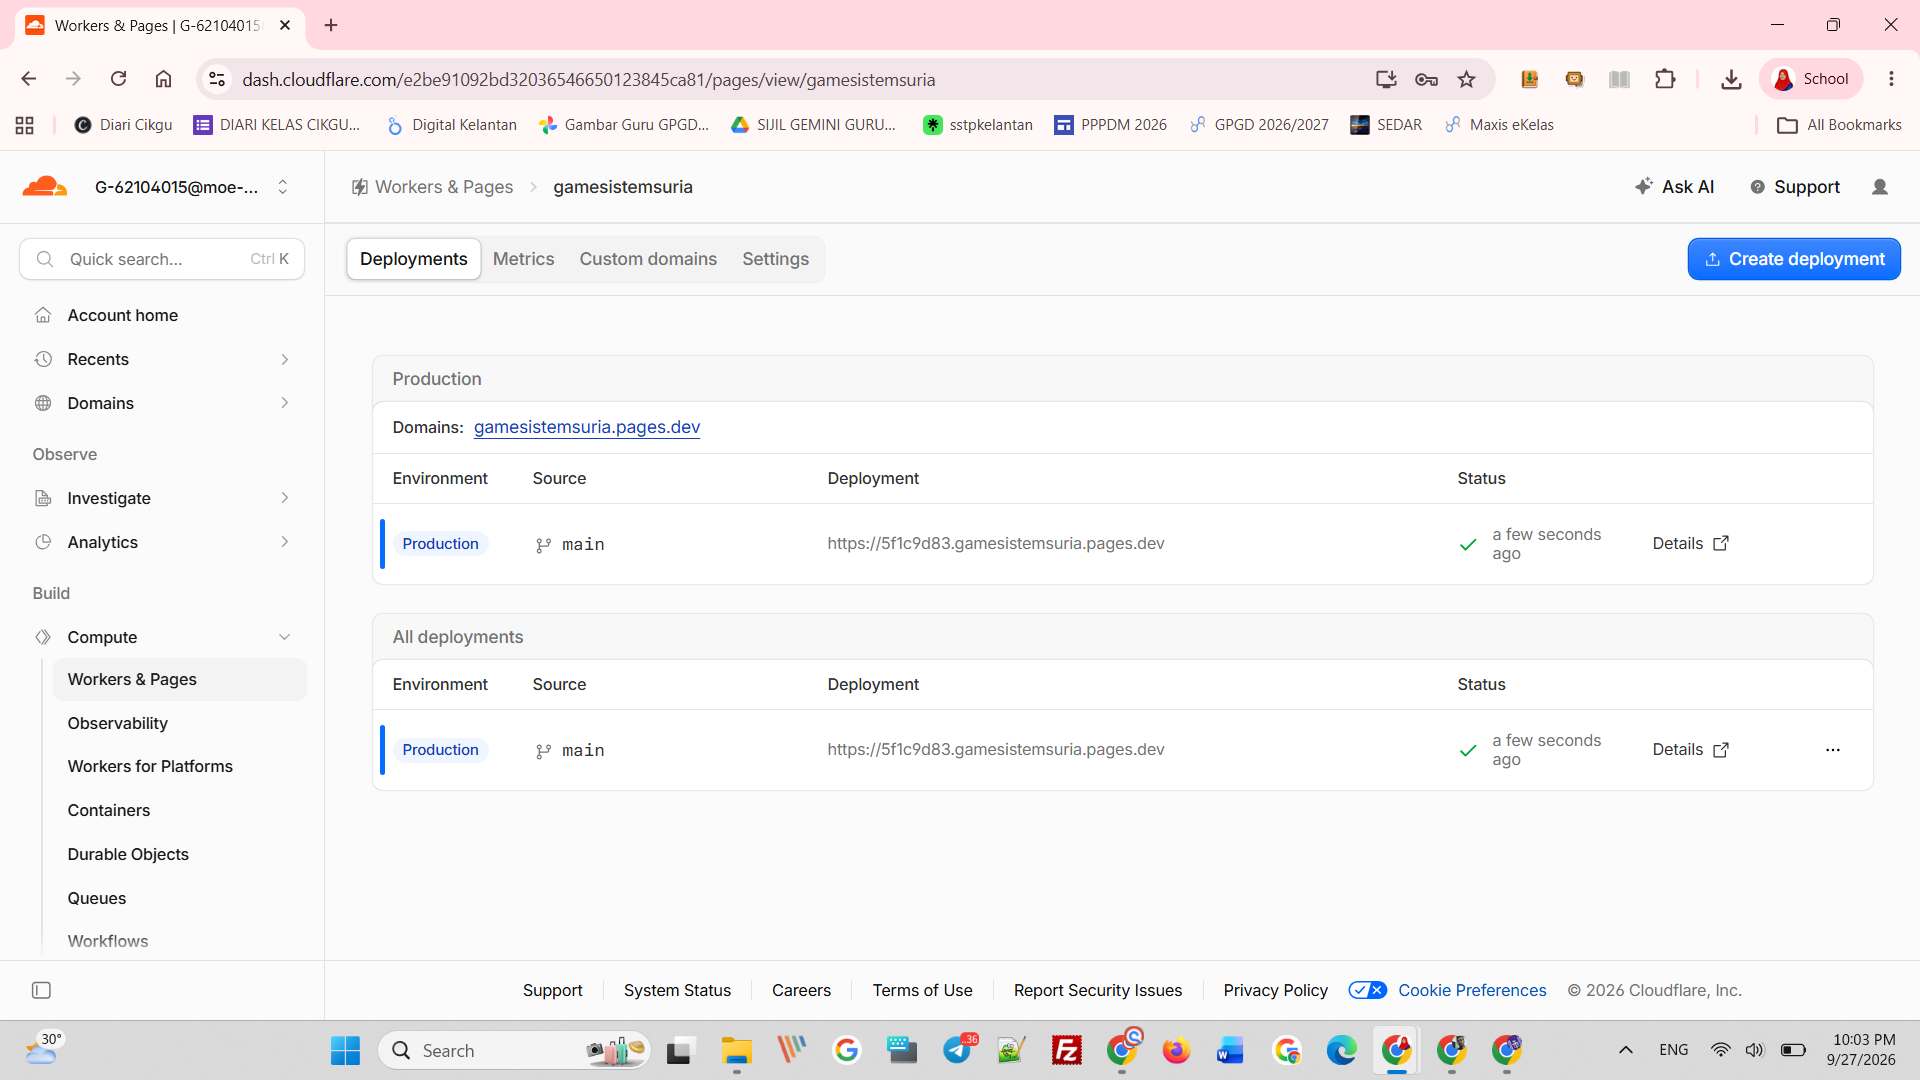The height and width of the screenshot is (1080, 1920).
Task: Focus the Quick search field
Action: click(x=162, y=259)
